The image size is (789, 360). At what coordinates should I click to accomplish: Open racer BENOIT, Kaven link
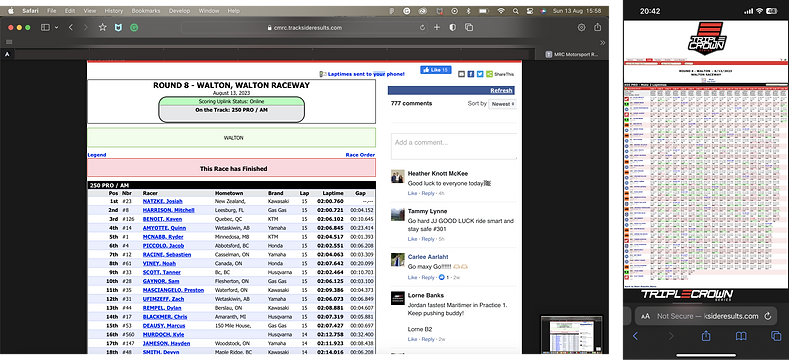coord(162,219)
